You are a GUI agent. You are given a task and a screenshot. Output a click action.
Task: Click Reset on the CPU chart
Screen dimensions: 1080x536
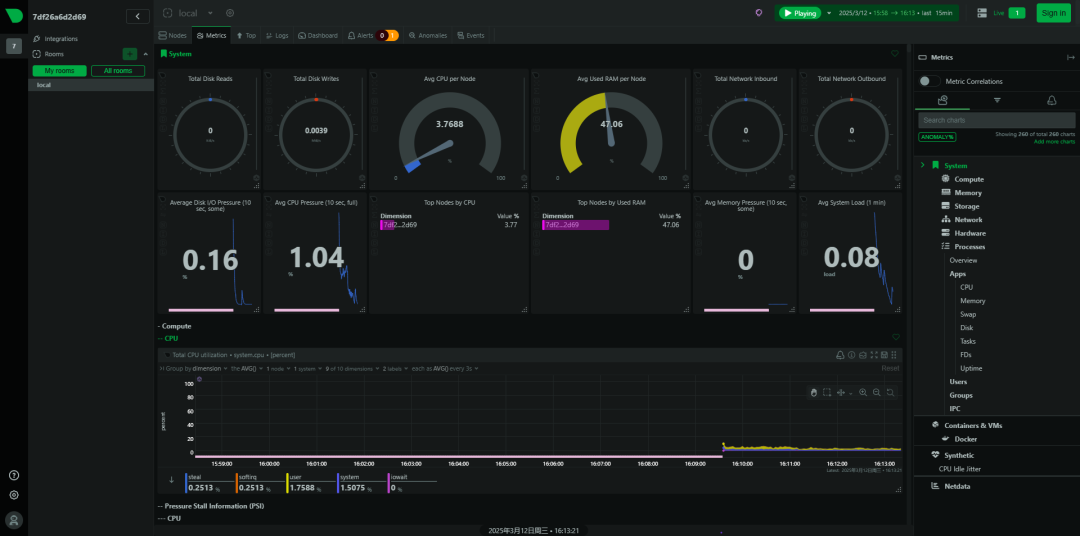pos(891,369)
